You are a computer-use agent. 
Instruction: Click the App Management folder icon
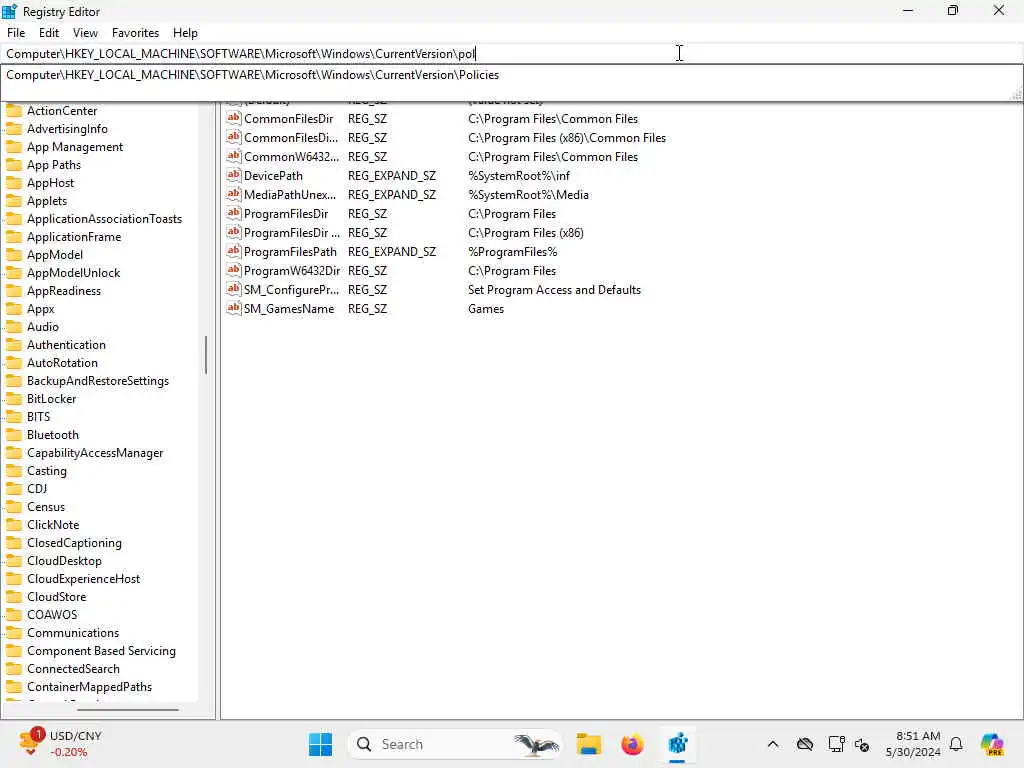point(14,147)
